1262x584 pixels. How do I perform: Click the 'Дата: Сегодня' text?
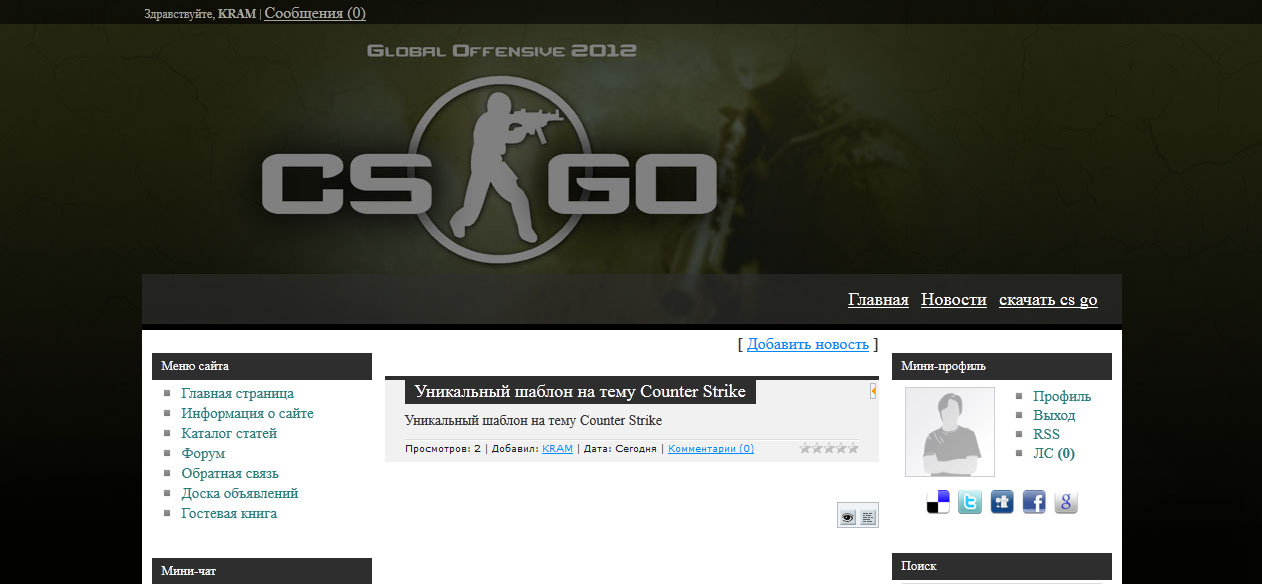620,449
